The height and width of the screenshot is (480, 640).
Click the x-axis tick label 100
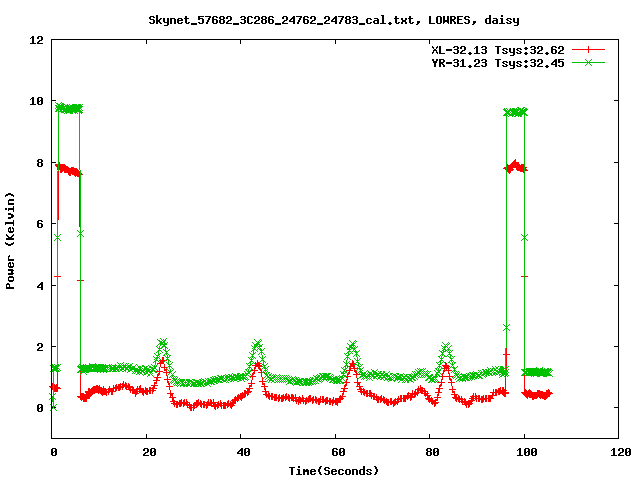[527, 452]
